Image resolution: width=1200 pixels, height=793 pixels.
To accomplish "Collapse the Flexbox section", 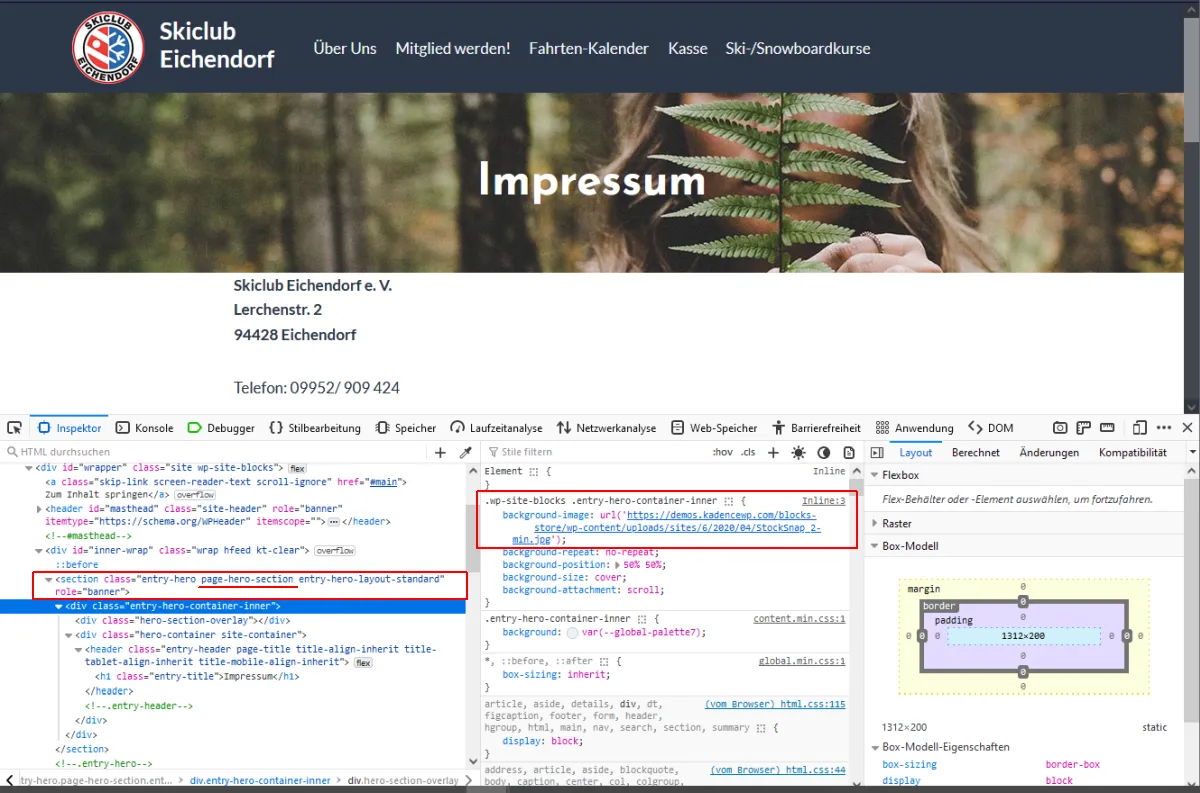I will (873, 475).
